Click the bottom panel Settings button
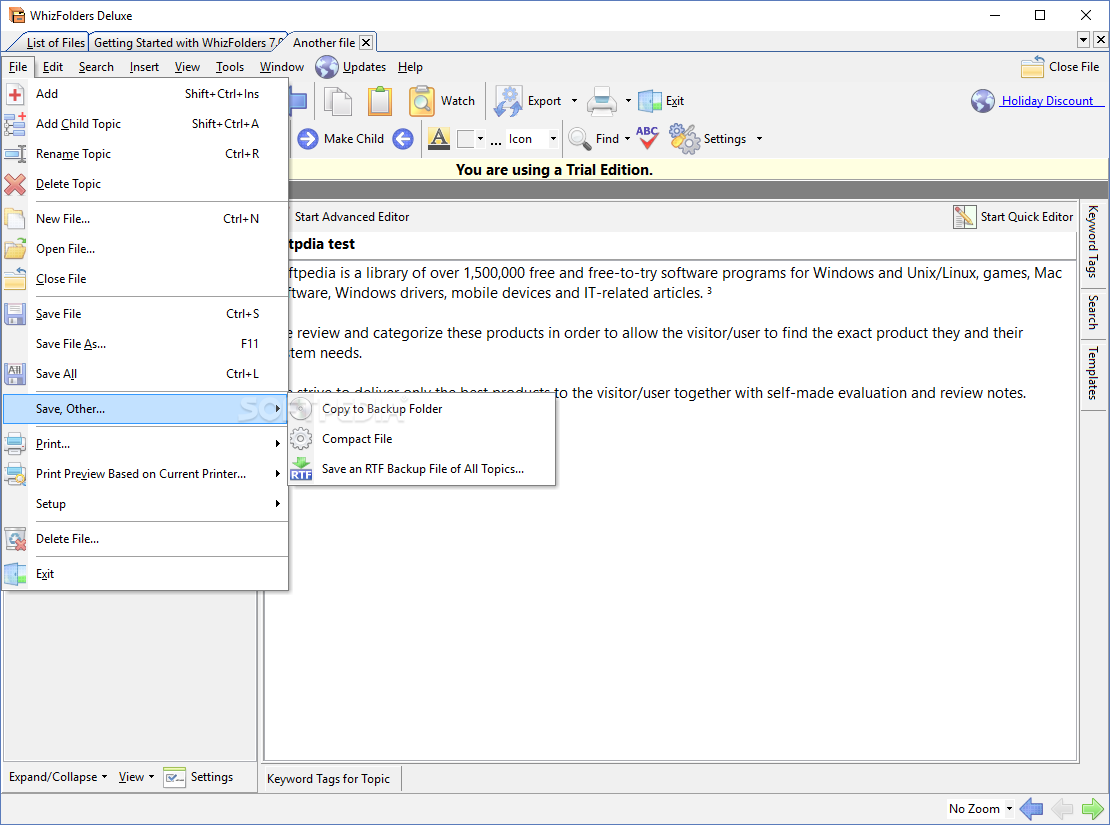 click(x=199, y=777)
